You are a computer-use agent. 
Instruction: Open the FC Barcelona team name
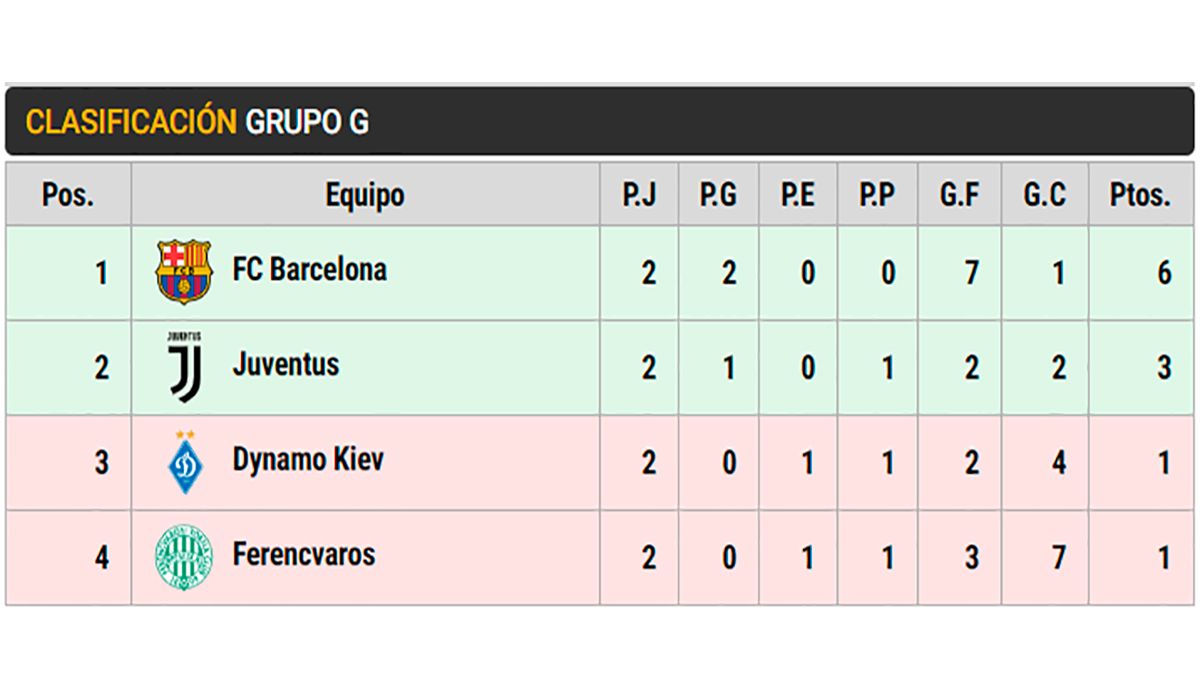pos(309,270)
